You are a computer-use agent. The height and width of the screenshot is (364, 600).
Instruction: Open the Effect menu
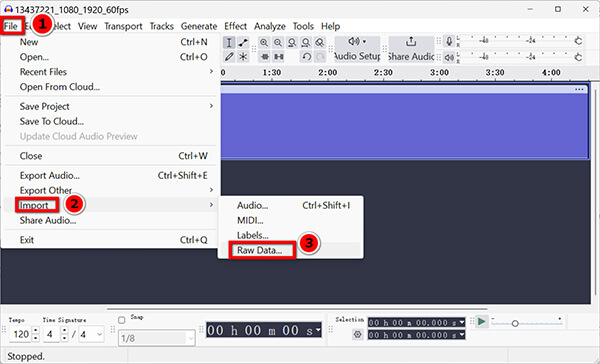pyautogui.click(x=235, y=26)
